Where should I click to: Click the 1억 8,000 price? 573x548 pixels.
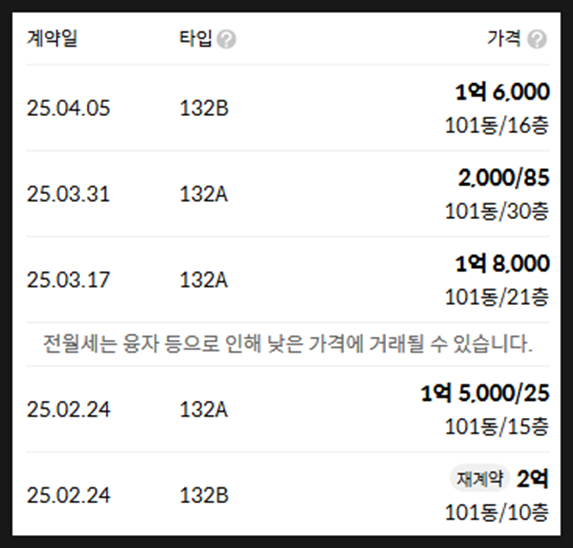point(502,263)
